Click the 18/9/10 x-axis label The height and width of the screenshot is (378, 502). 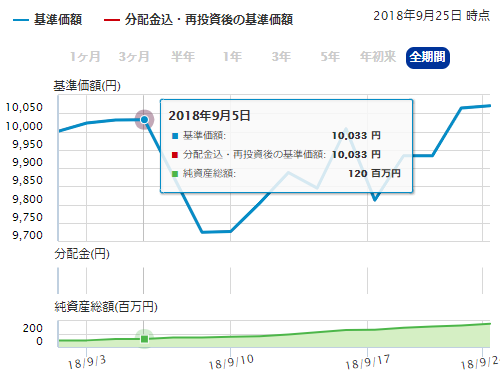tap(231, 362)
